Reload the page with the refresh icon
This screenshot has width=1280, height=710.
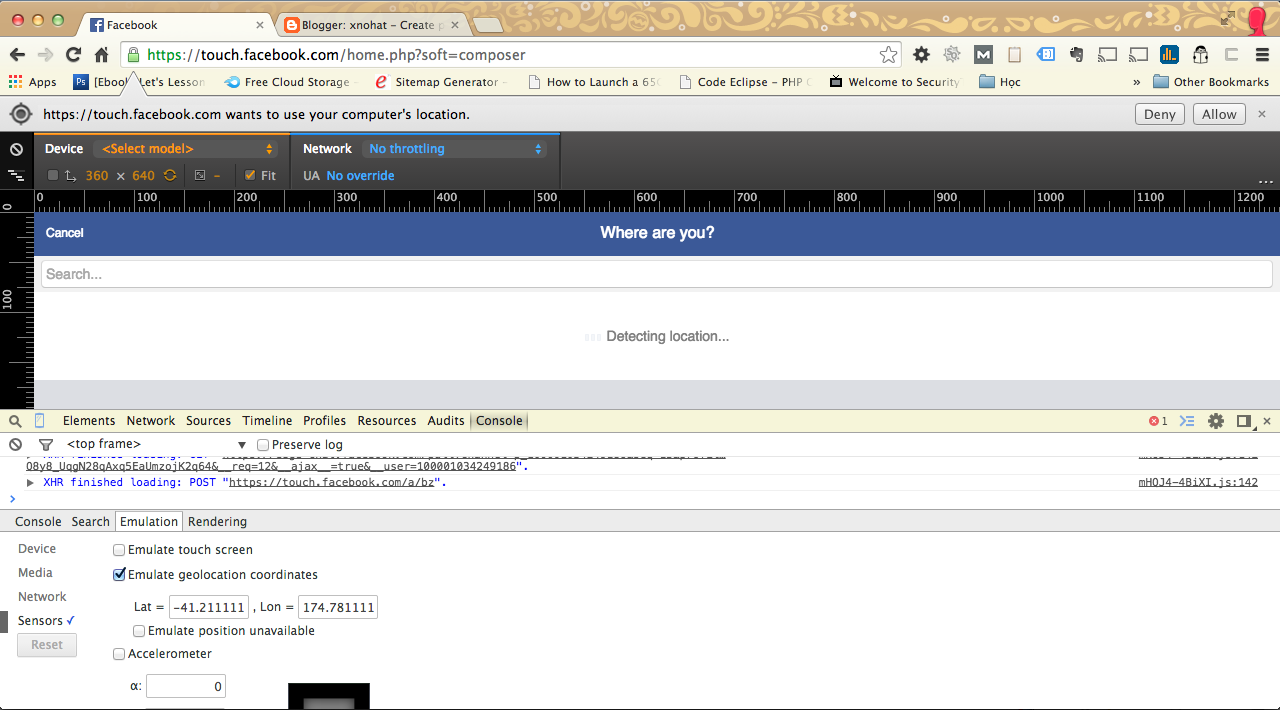73,55
